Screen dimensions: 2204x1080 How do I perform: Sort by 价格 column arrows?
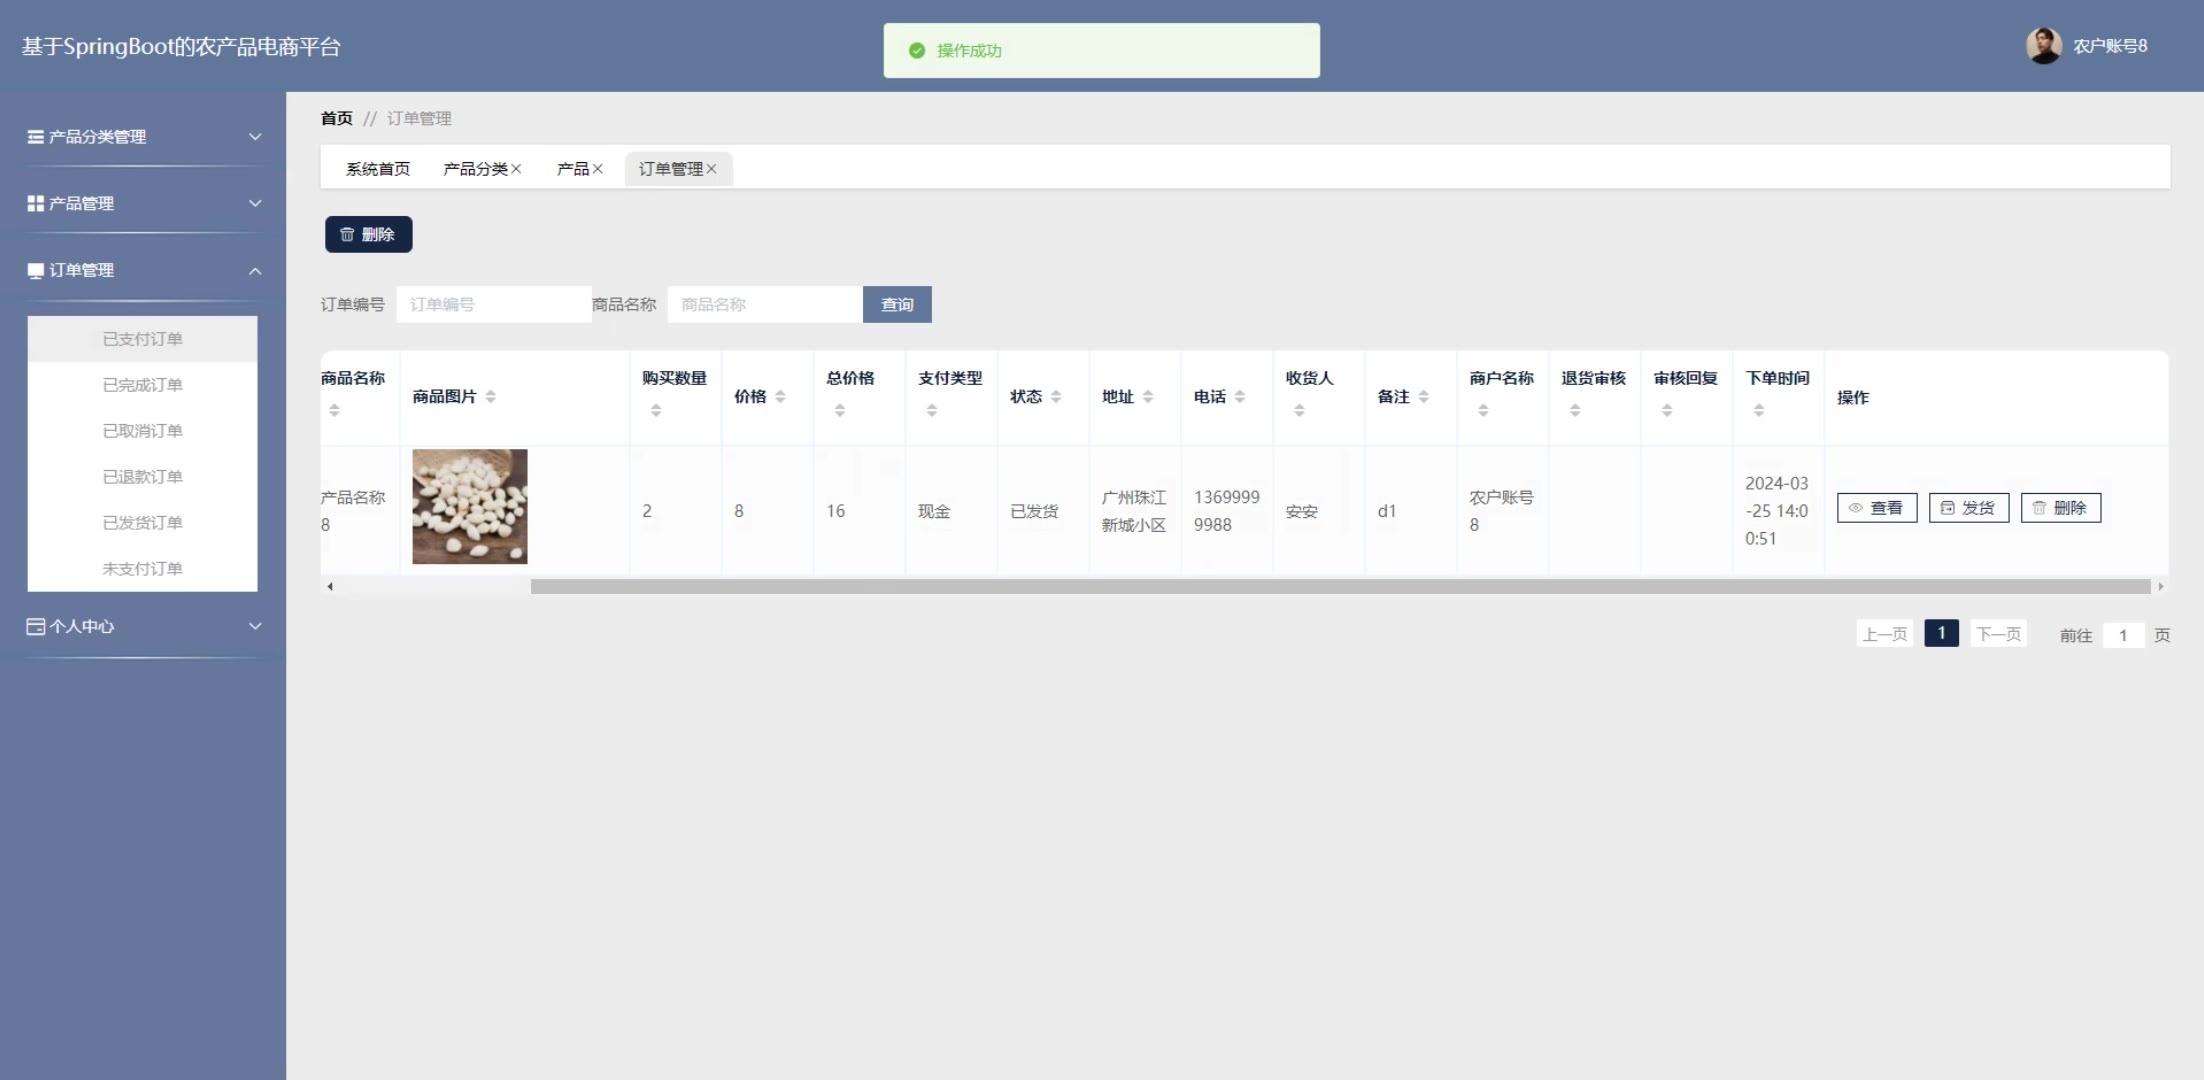[780, 397]
